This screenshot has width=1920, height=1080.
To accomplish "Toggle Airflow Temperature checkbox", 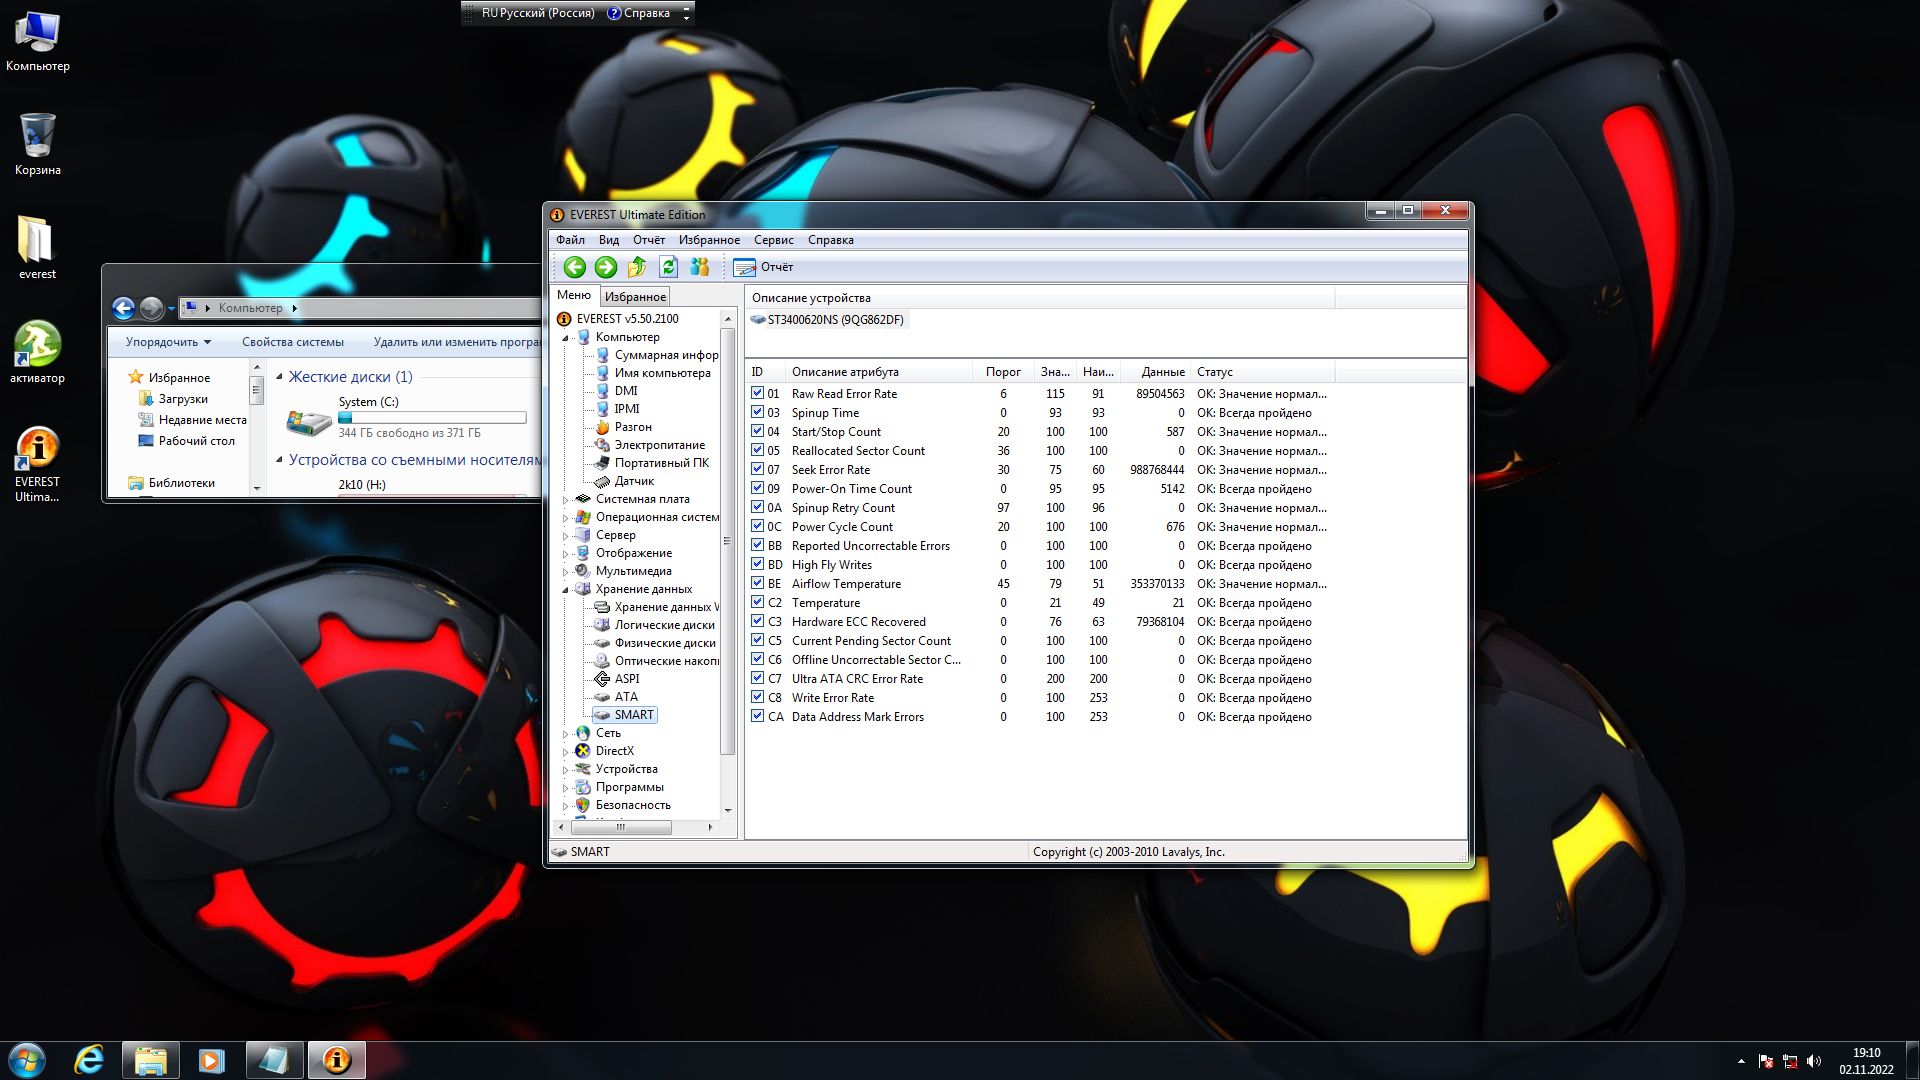I will pyautogui.click(x=757, y=583).
